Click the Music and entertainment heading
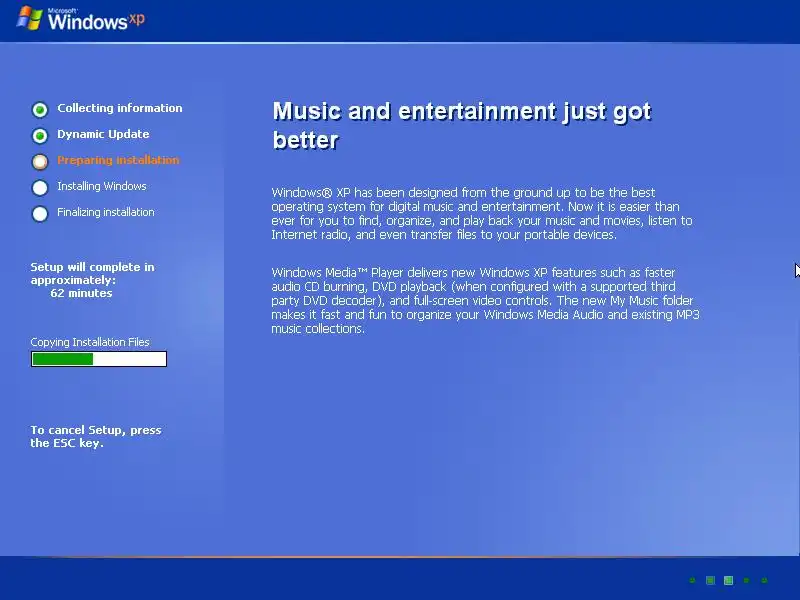This screenshot has width=800, height=600. [x=462, y=126]
